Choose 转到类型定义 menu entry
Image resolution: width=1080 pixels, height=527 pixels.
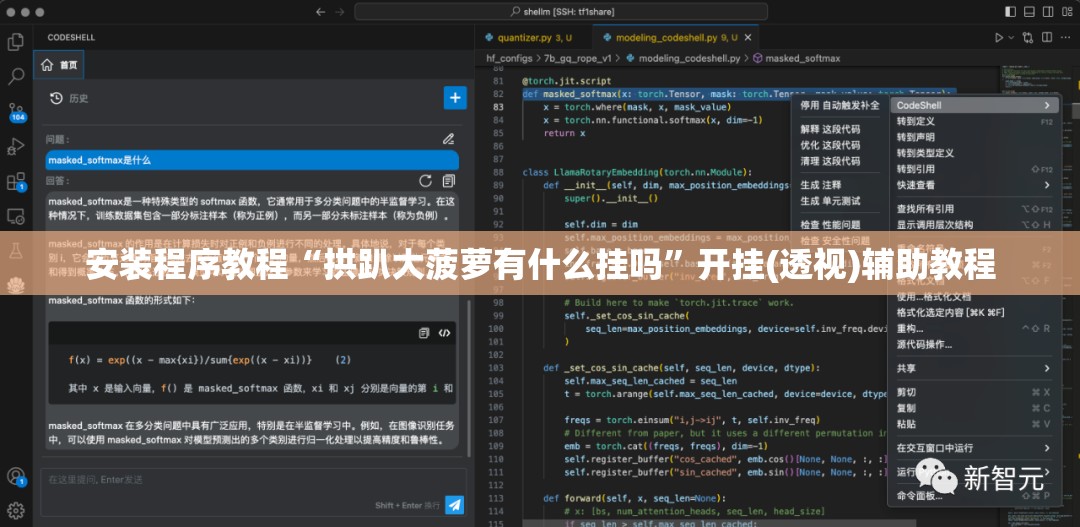[974, 153]
